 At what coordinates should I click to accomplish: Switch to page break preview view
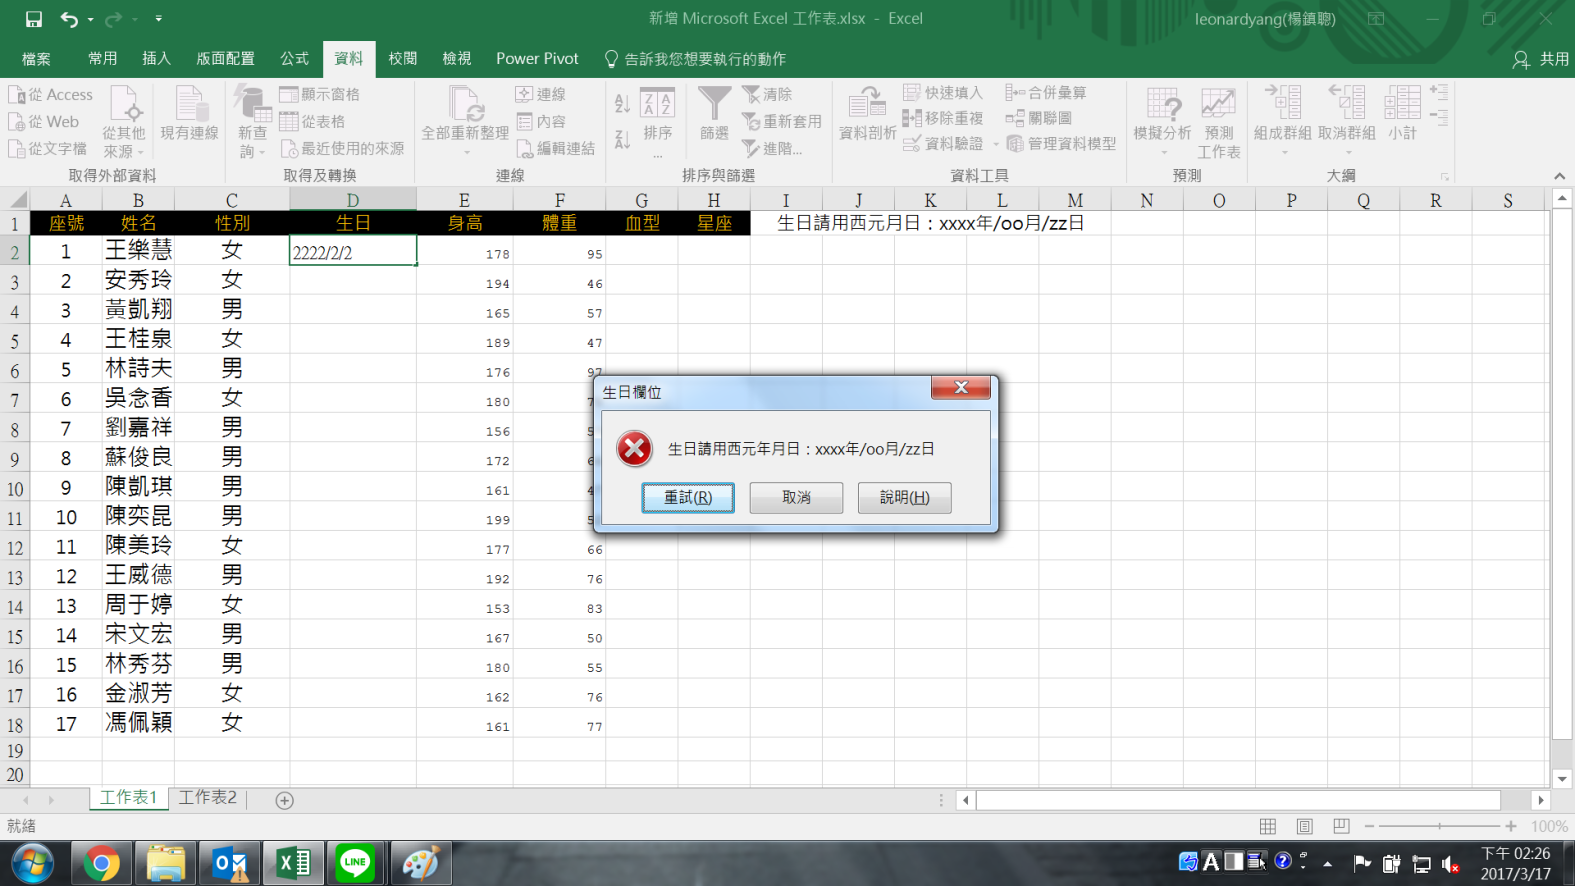[1341, 826]
